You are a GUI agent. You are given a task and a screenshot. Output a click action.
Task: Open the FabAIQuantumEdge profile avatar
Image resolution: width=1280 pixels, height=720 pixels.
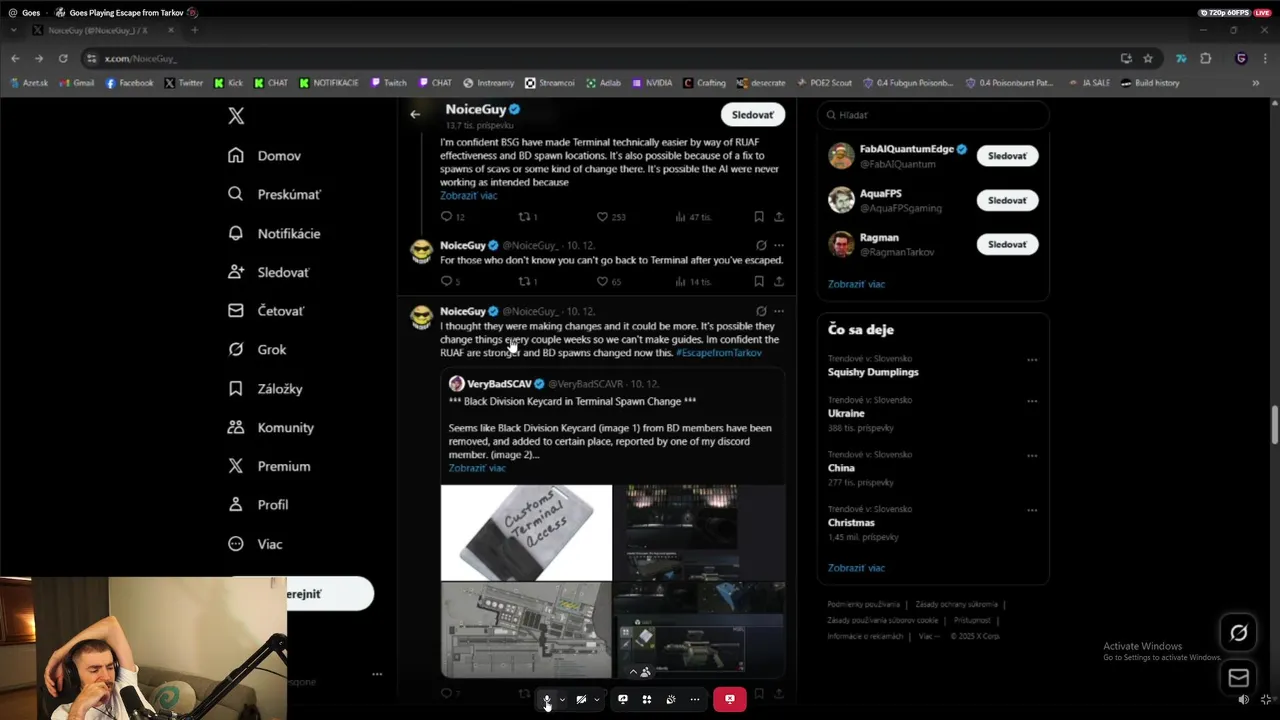point(841,156)
